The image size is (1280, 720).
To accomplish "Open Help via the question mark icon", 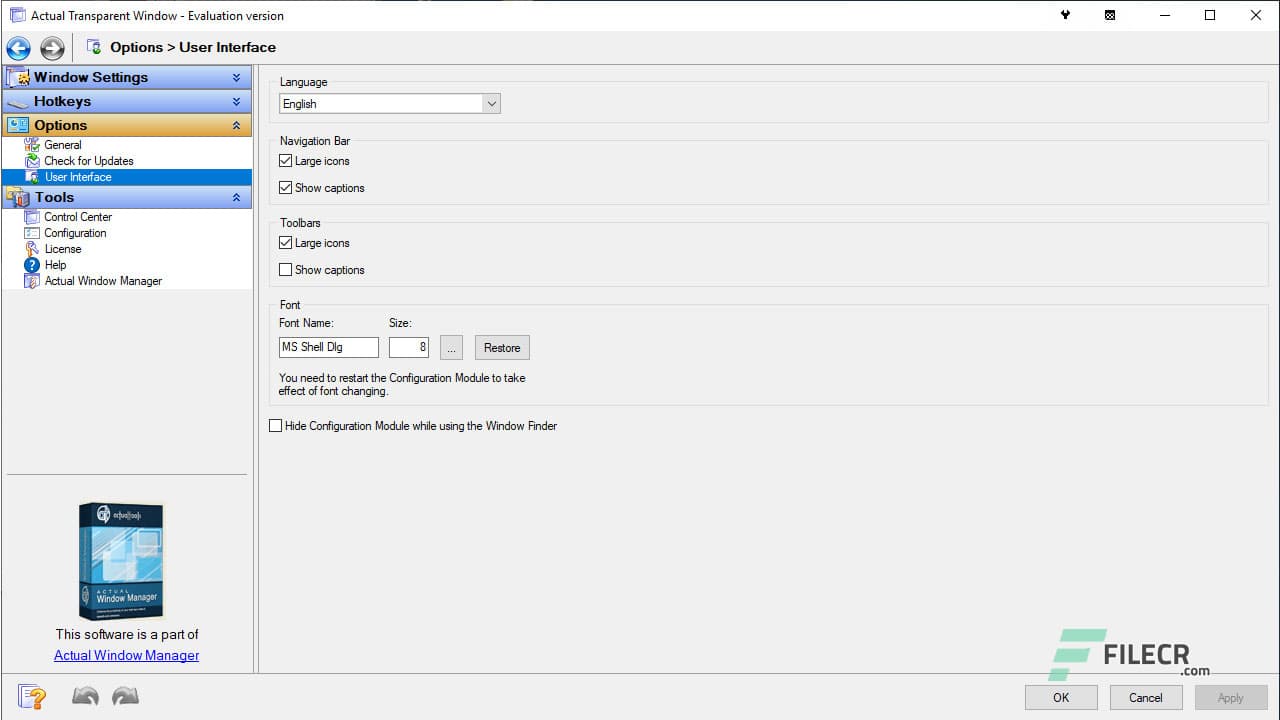I will pyautogui.click(x=33, y=265).
